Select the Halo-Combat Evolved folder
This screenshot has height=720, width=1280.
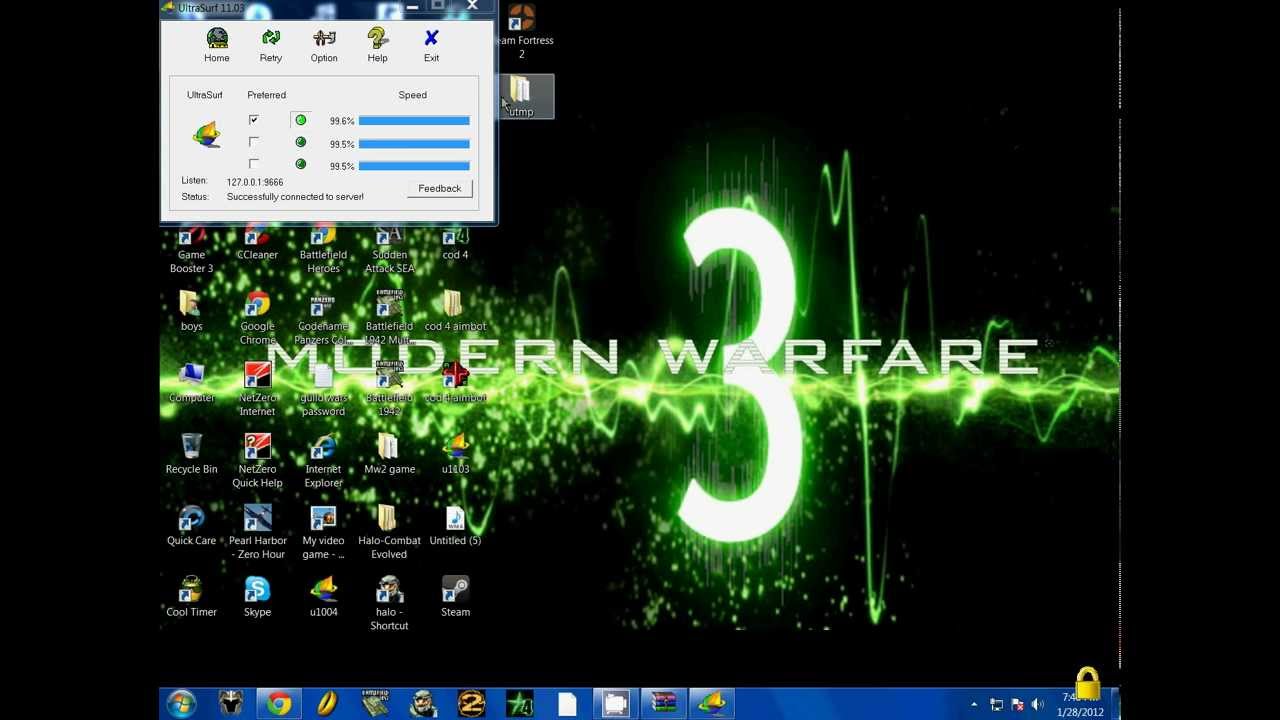pyautogui.click(x=389, y=533)
